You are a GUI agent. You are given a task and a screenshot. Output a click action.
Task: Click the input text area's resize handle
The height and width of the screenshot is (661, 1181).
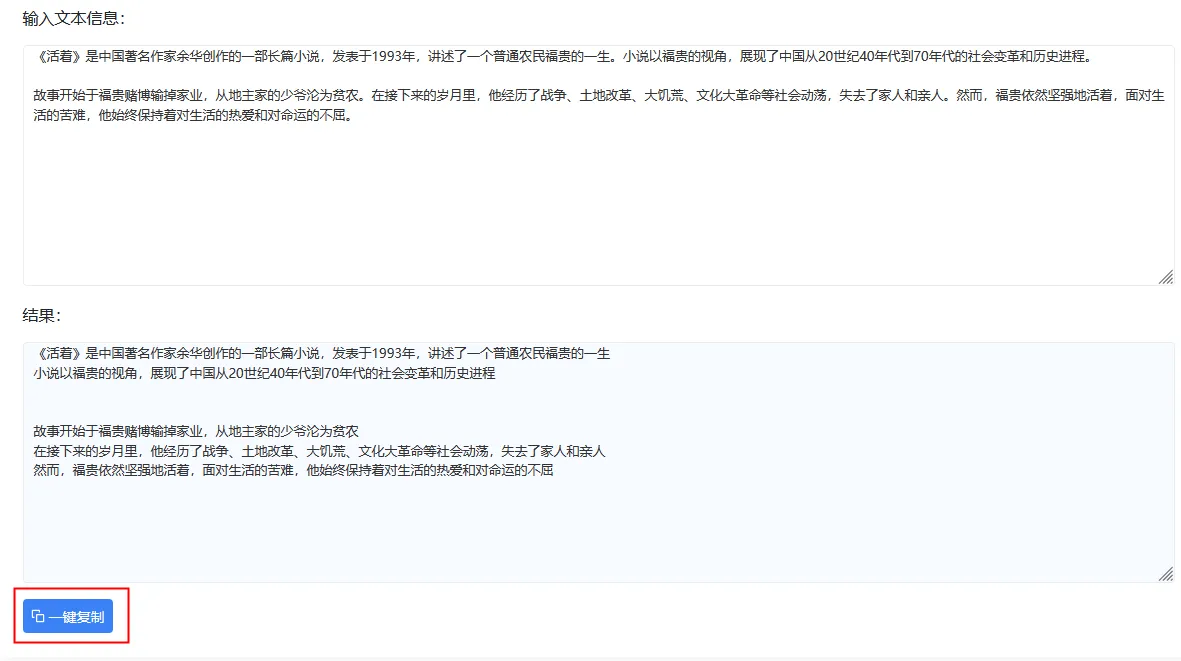click(1166, 277)
